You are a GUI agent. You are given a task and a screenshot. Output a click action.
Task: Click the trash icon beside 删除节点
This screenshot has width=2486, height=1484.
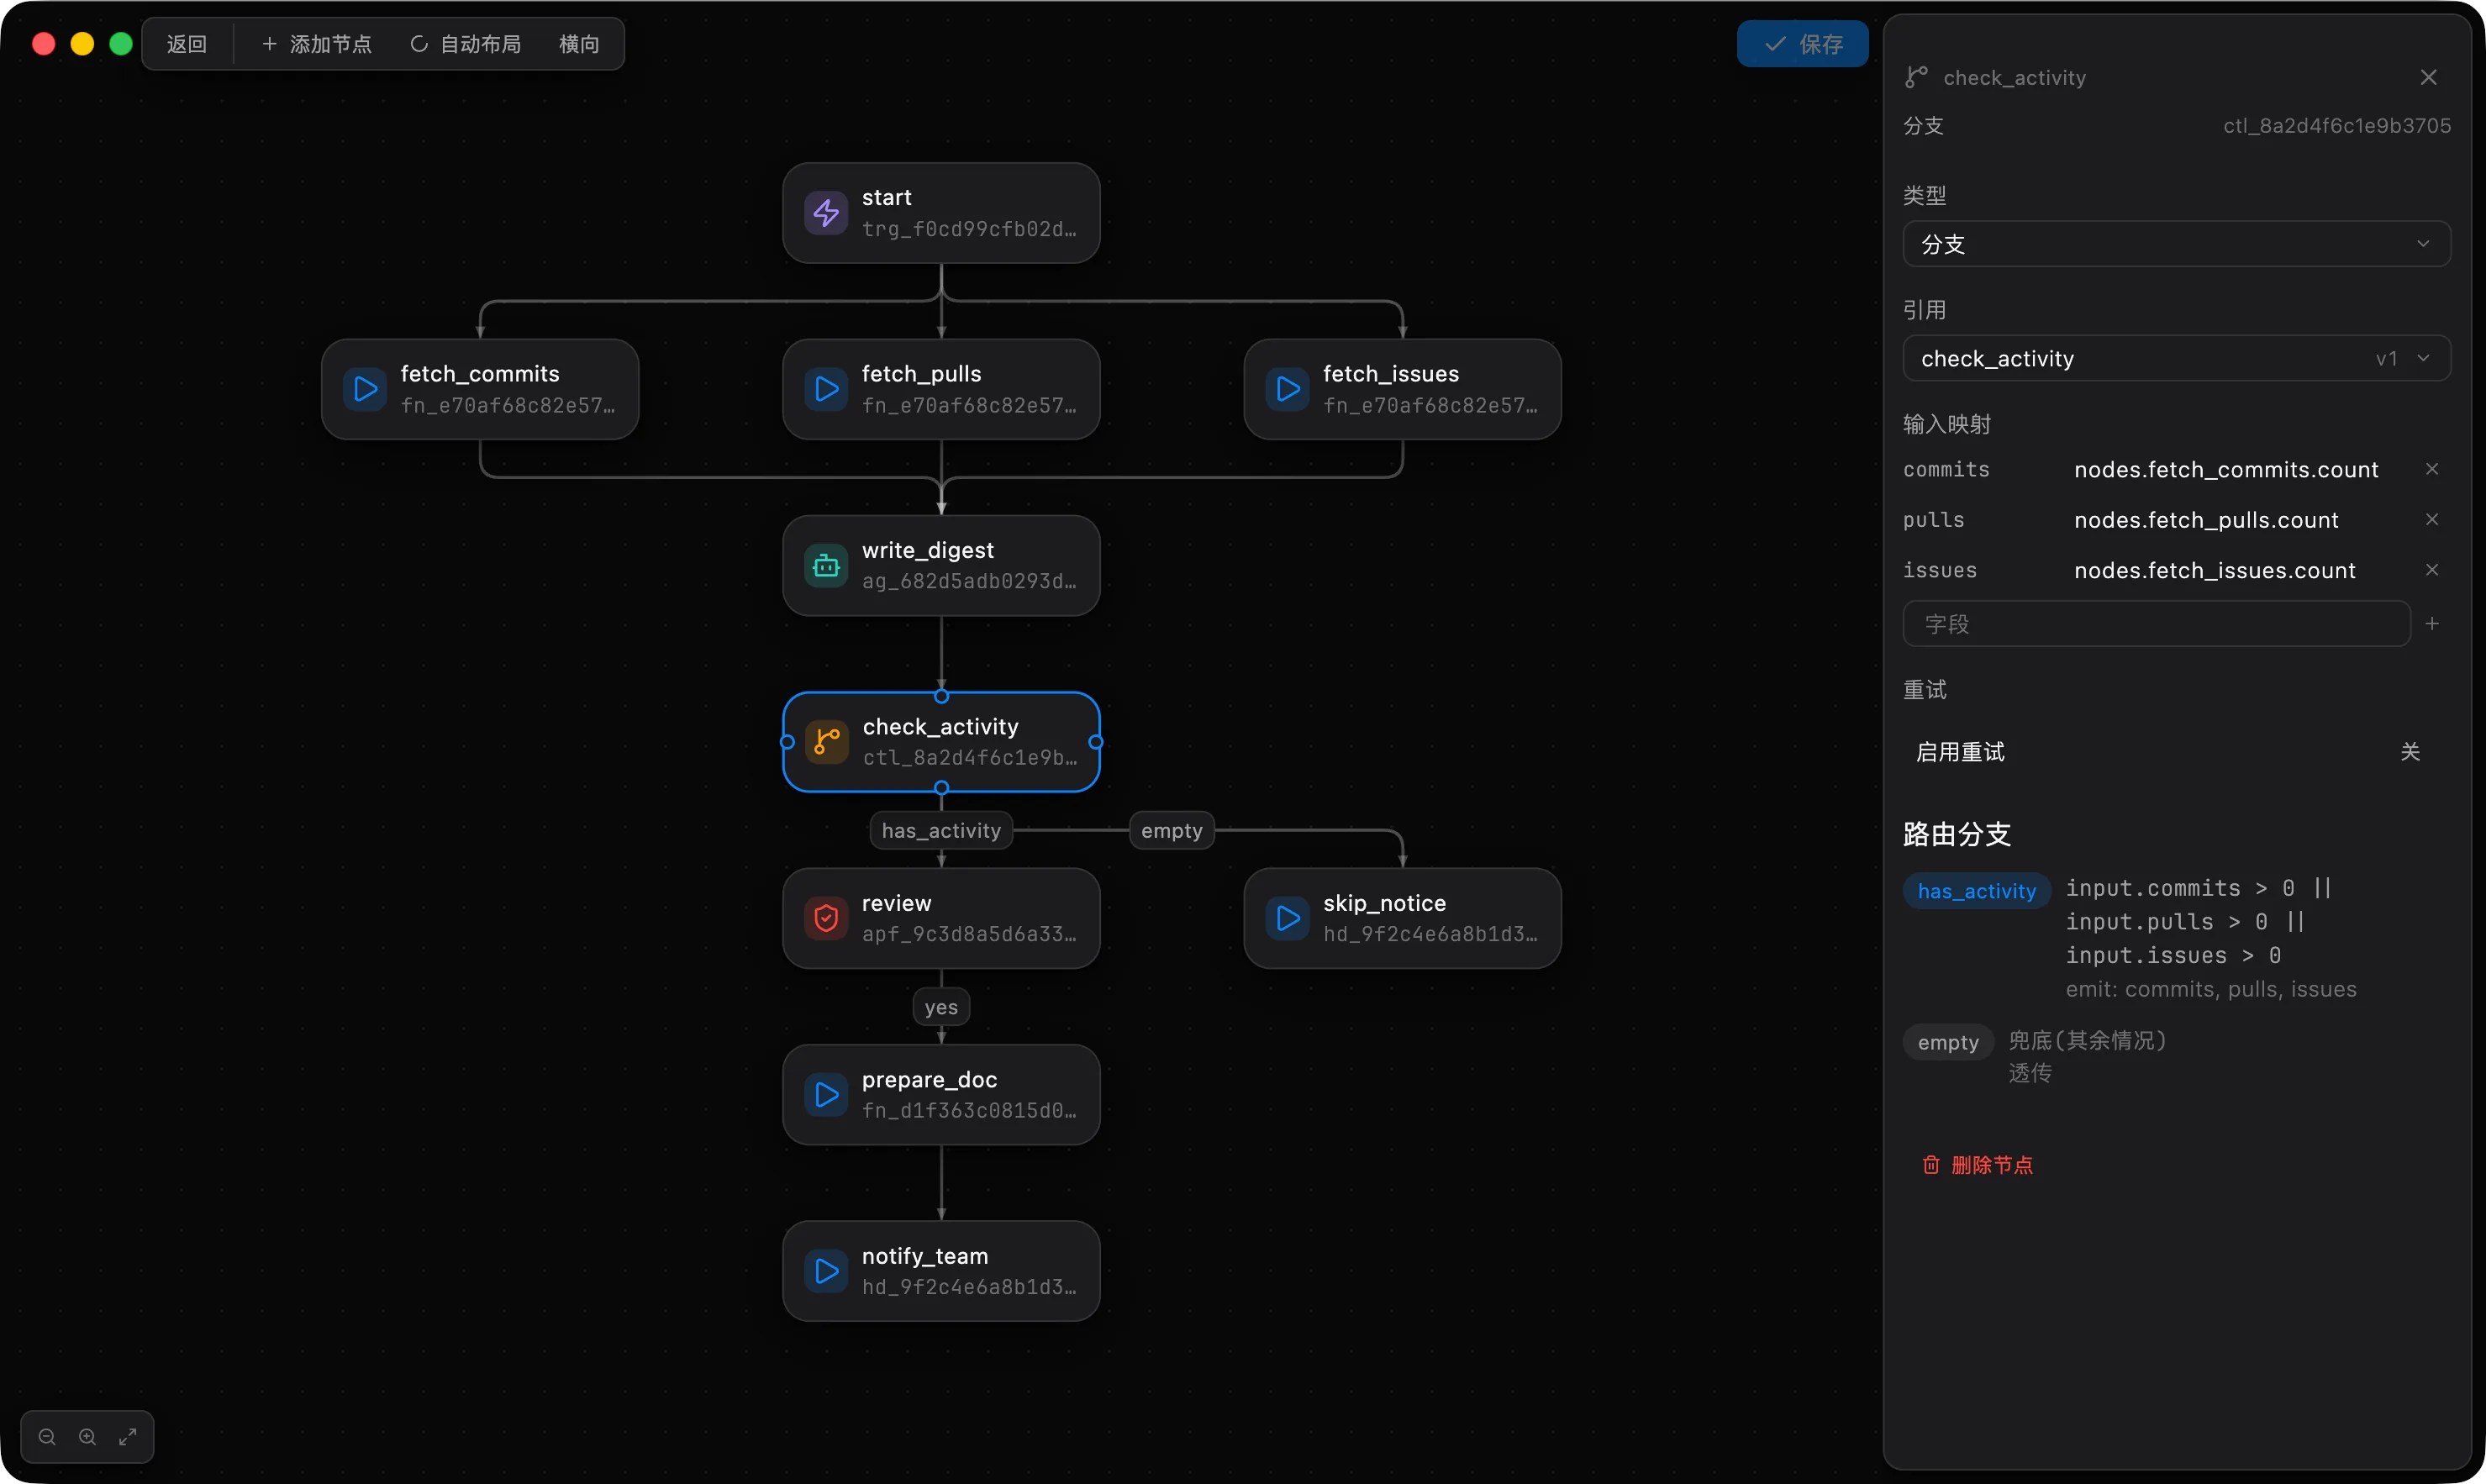pyautogui.click(x=1931, y=1165)
